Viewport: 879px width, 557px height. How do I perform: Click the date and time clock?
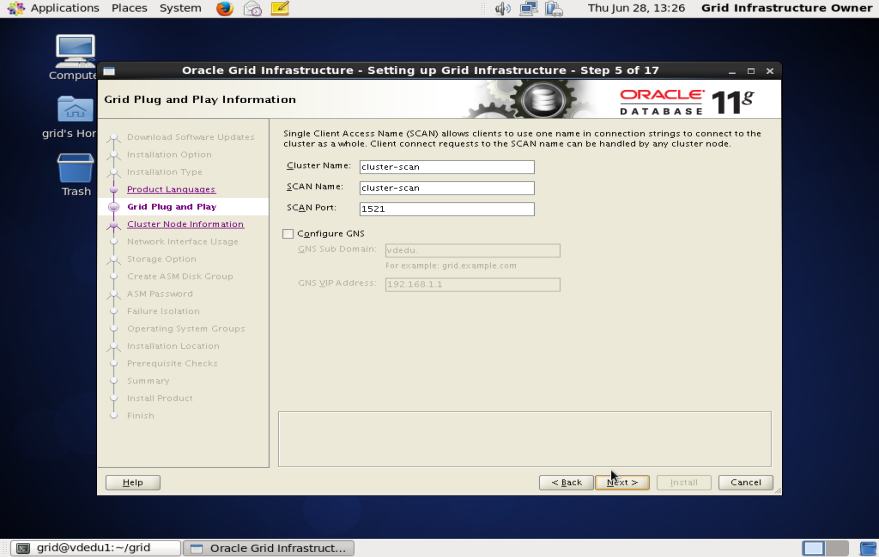pos(636,8)
